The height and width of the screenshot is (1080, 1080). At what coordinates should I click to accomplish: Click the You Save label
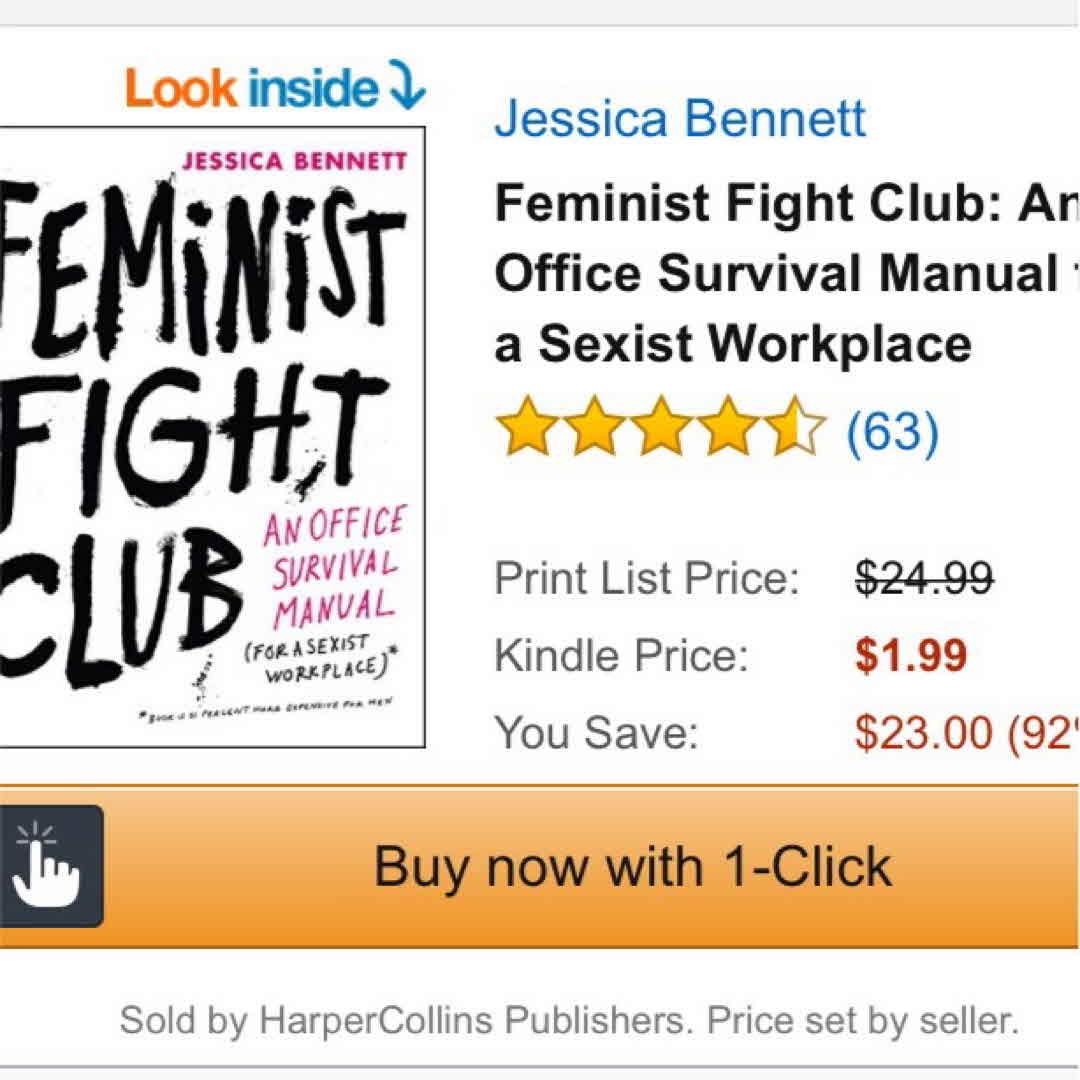click(x=596, y=732)
